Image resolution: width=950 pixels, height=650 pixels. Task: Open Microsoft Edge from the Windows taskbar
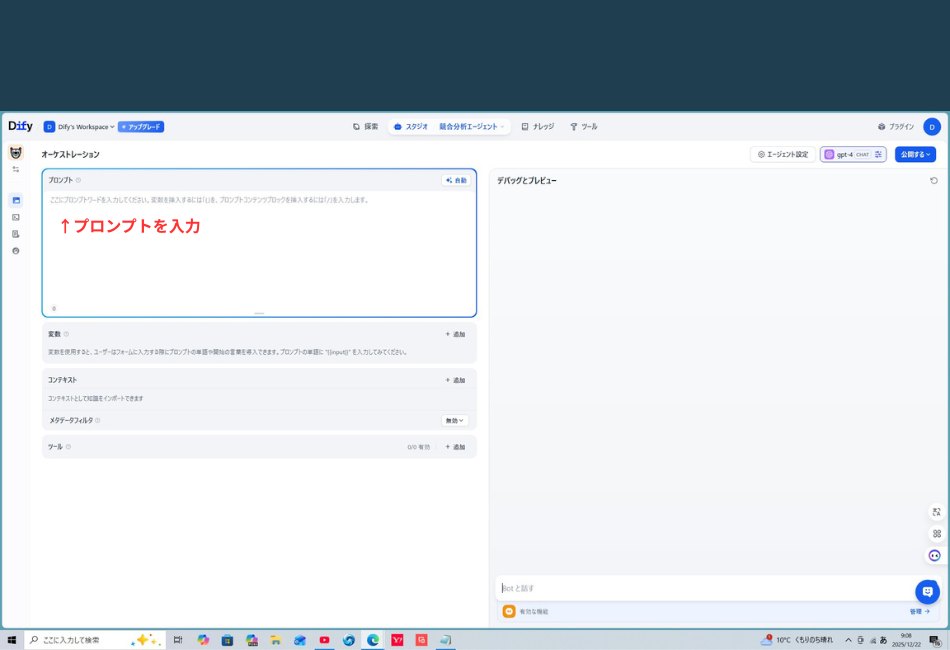coord(373,640)
